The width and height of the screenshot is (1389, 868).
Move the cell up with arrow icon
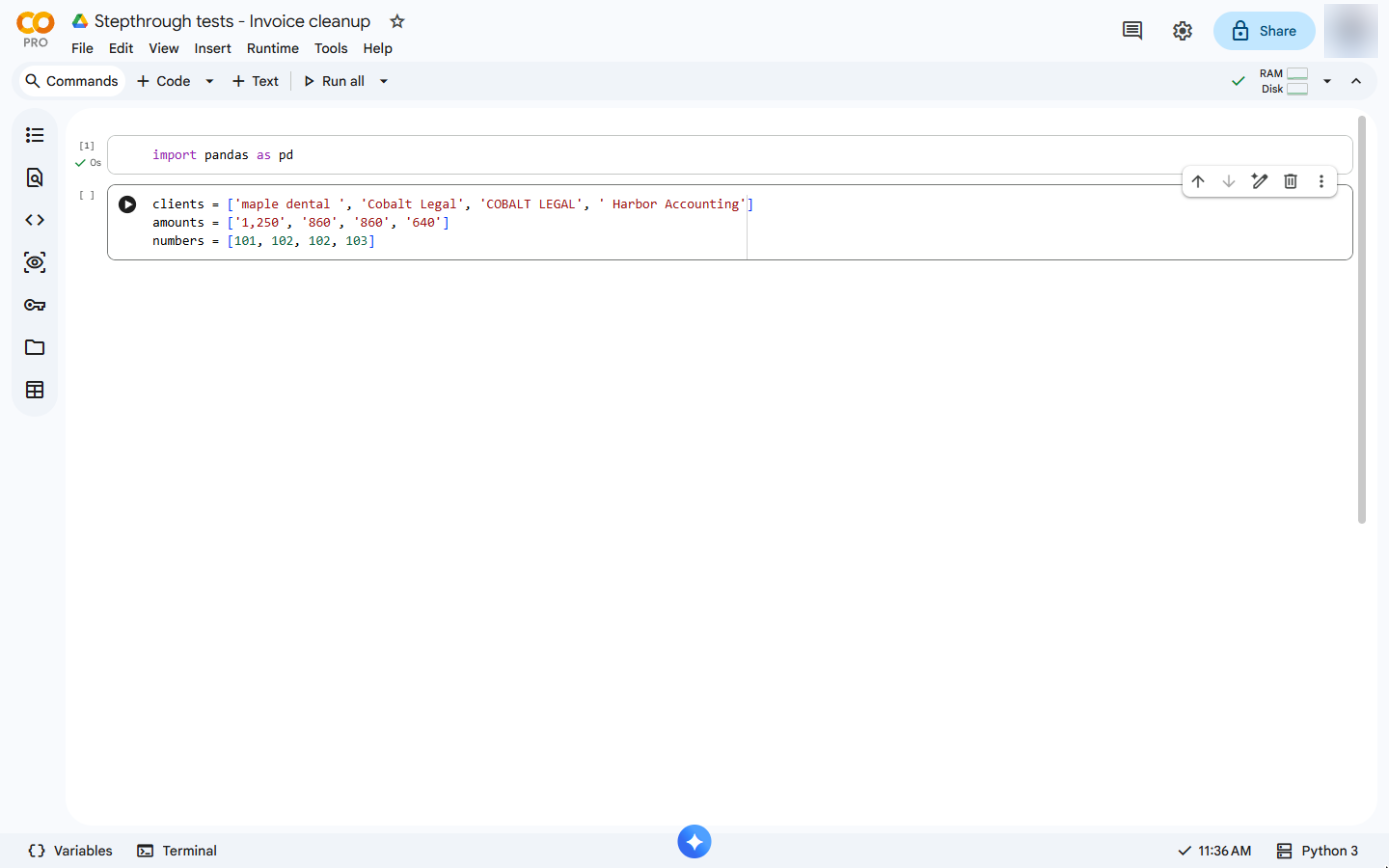1198,181
